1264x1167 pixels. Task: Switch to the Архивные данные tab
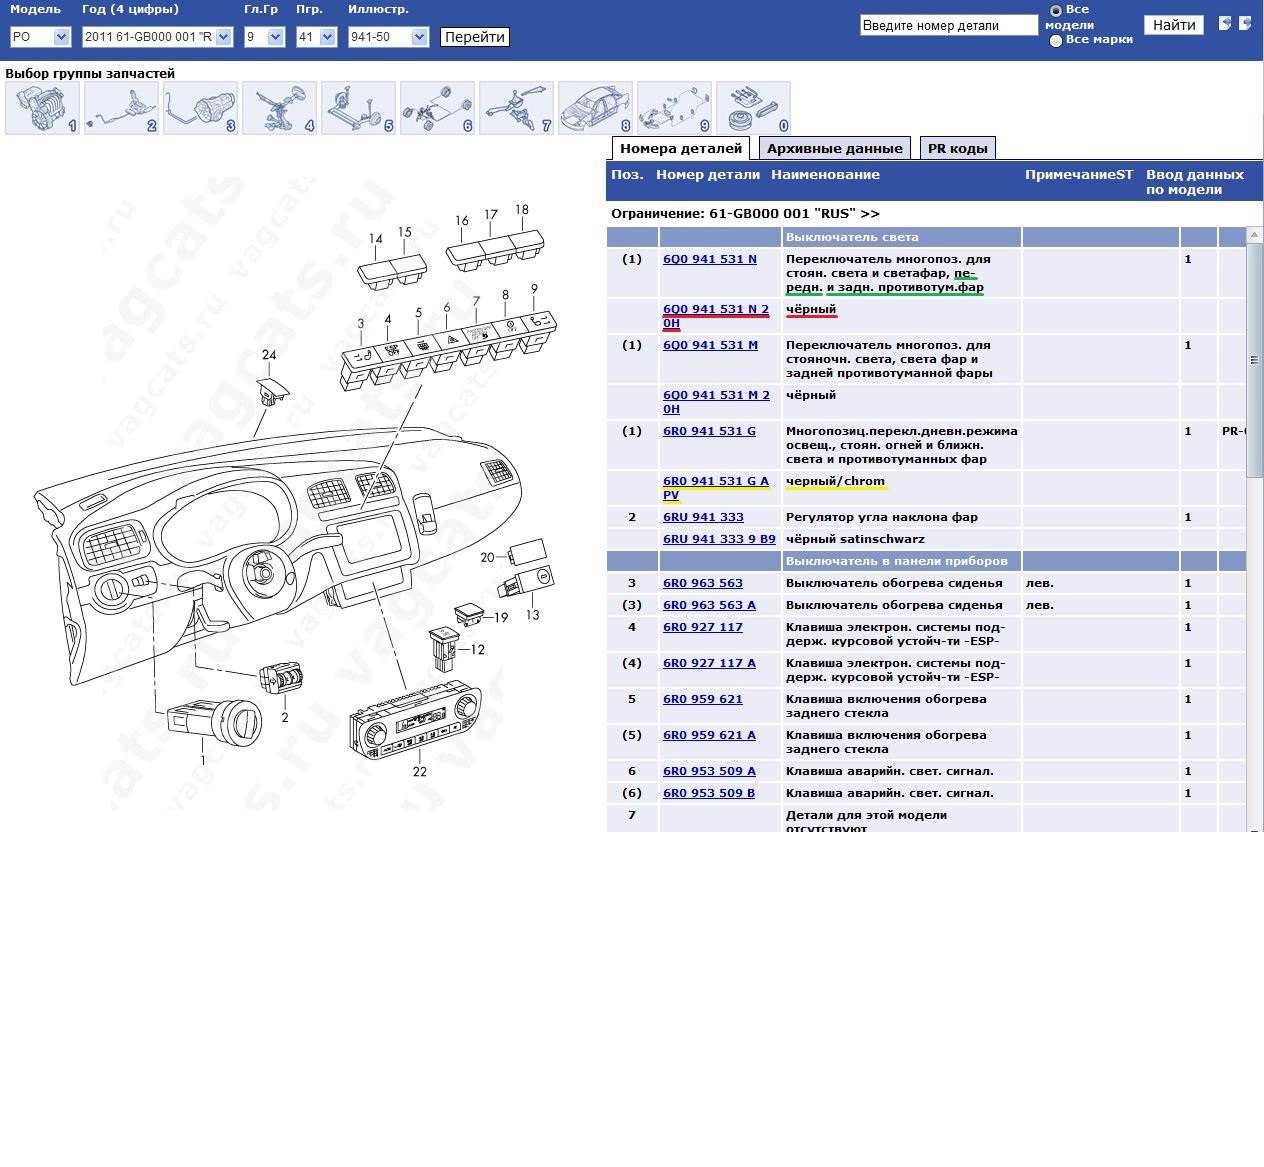tap(834, 149)
